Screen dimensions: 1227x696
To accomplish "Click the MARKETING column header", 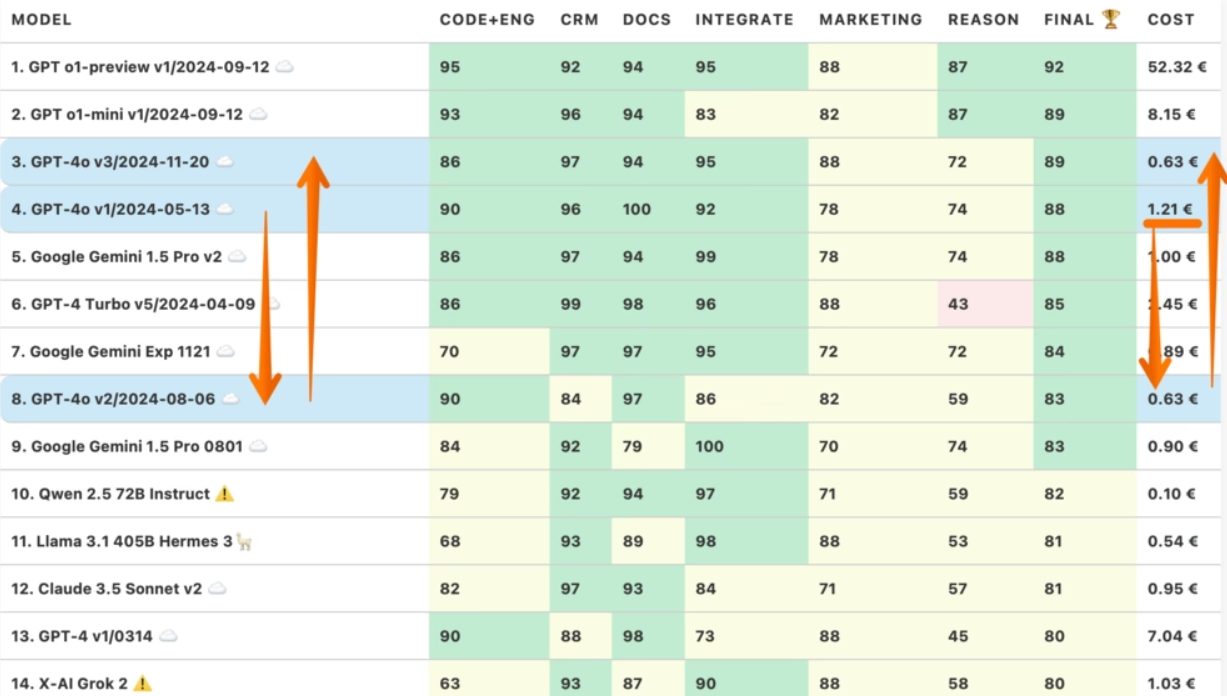I will (871, 20).
